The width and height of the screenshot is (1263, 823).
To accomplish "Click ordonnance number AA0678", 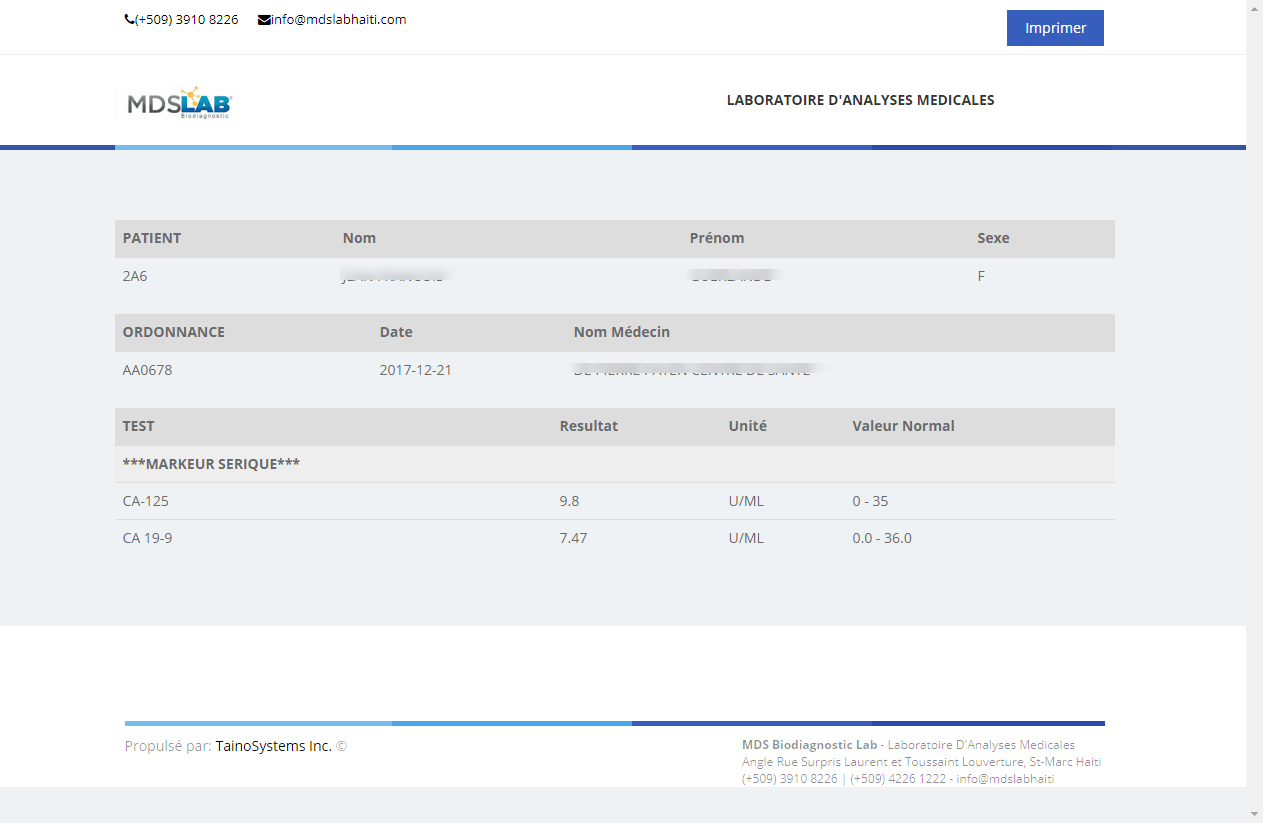I will click(147, 370).
